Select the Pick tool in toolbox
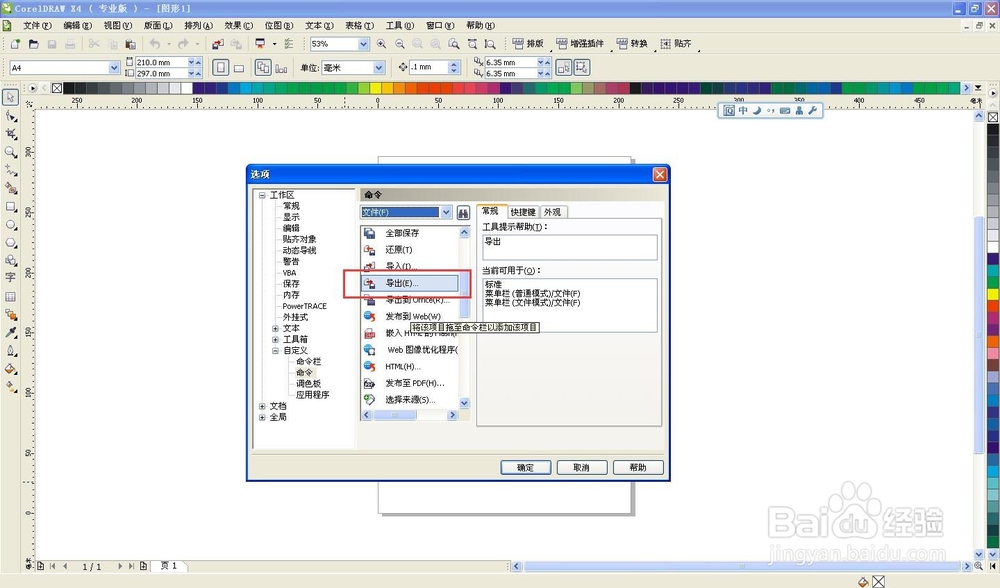 (x=11, y=98)
